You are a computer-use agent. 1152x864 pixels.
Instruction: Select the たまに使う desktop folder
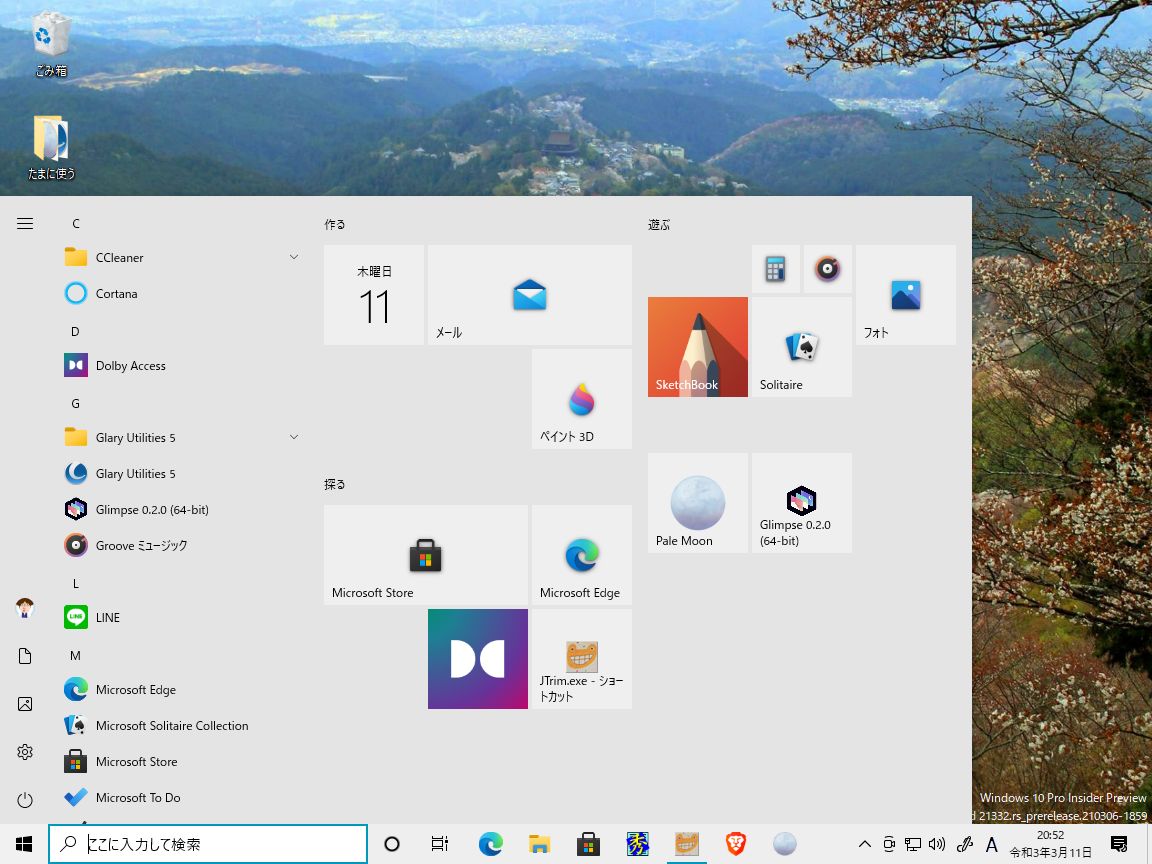point(51,148)
